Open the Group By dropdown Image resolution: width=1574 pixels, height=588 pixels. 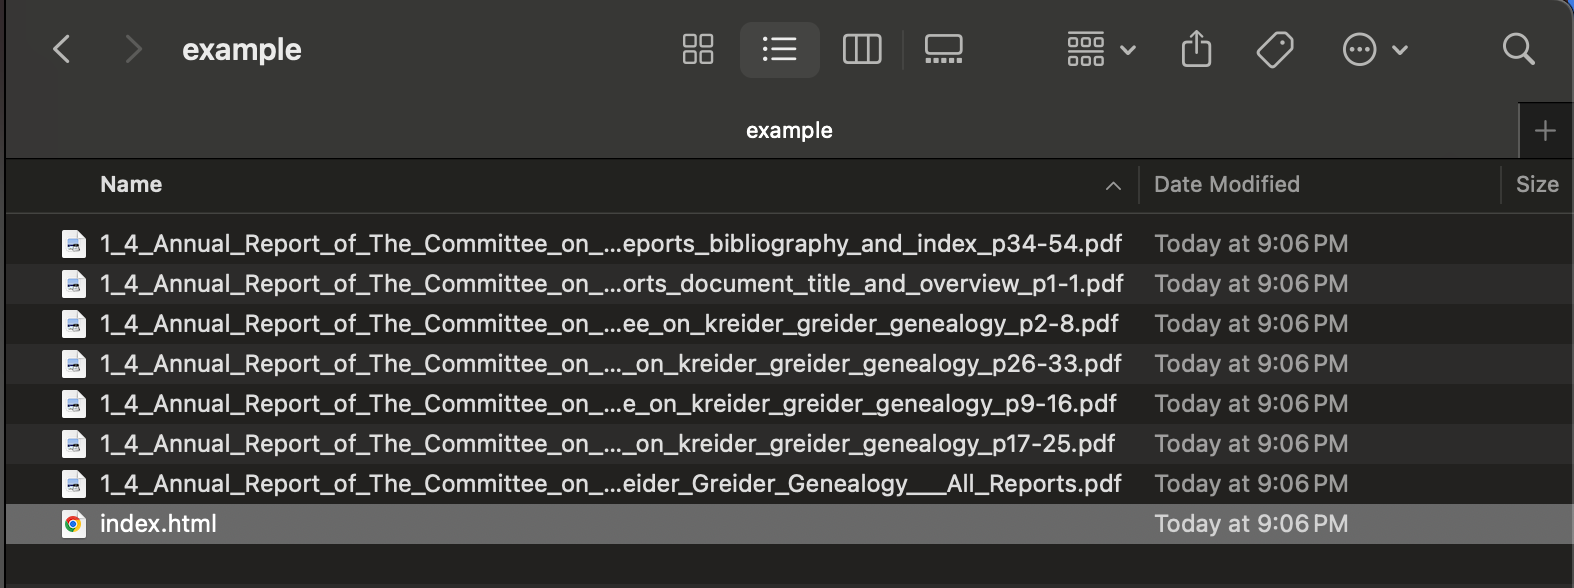click(1100, 49)
